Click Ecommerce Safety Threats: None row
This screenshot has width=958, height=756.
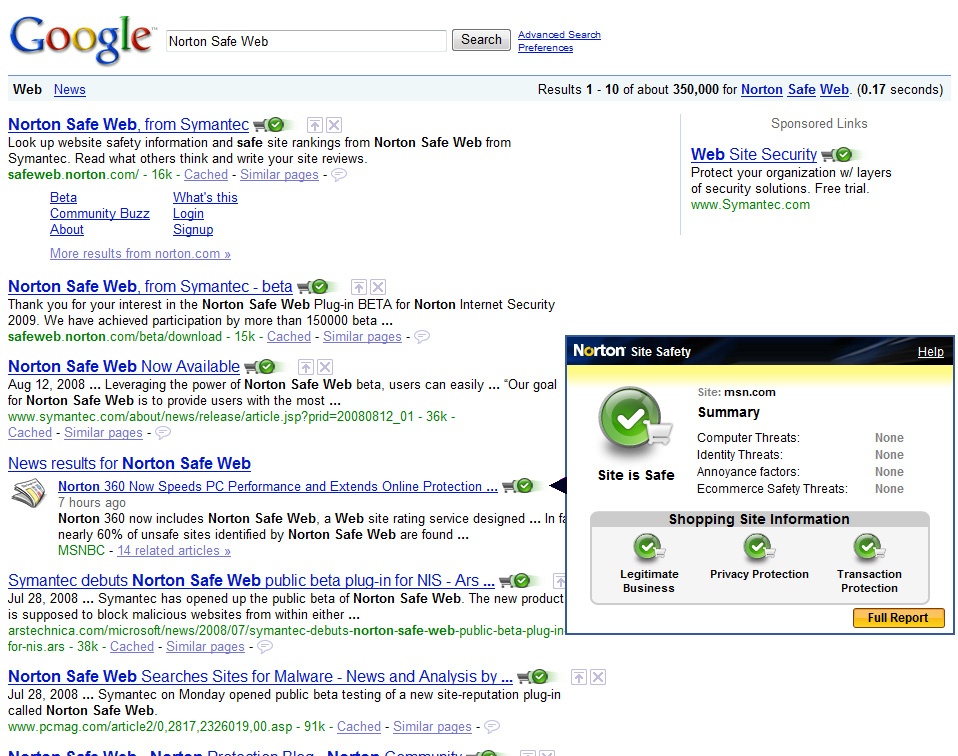coord(800,489)
